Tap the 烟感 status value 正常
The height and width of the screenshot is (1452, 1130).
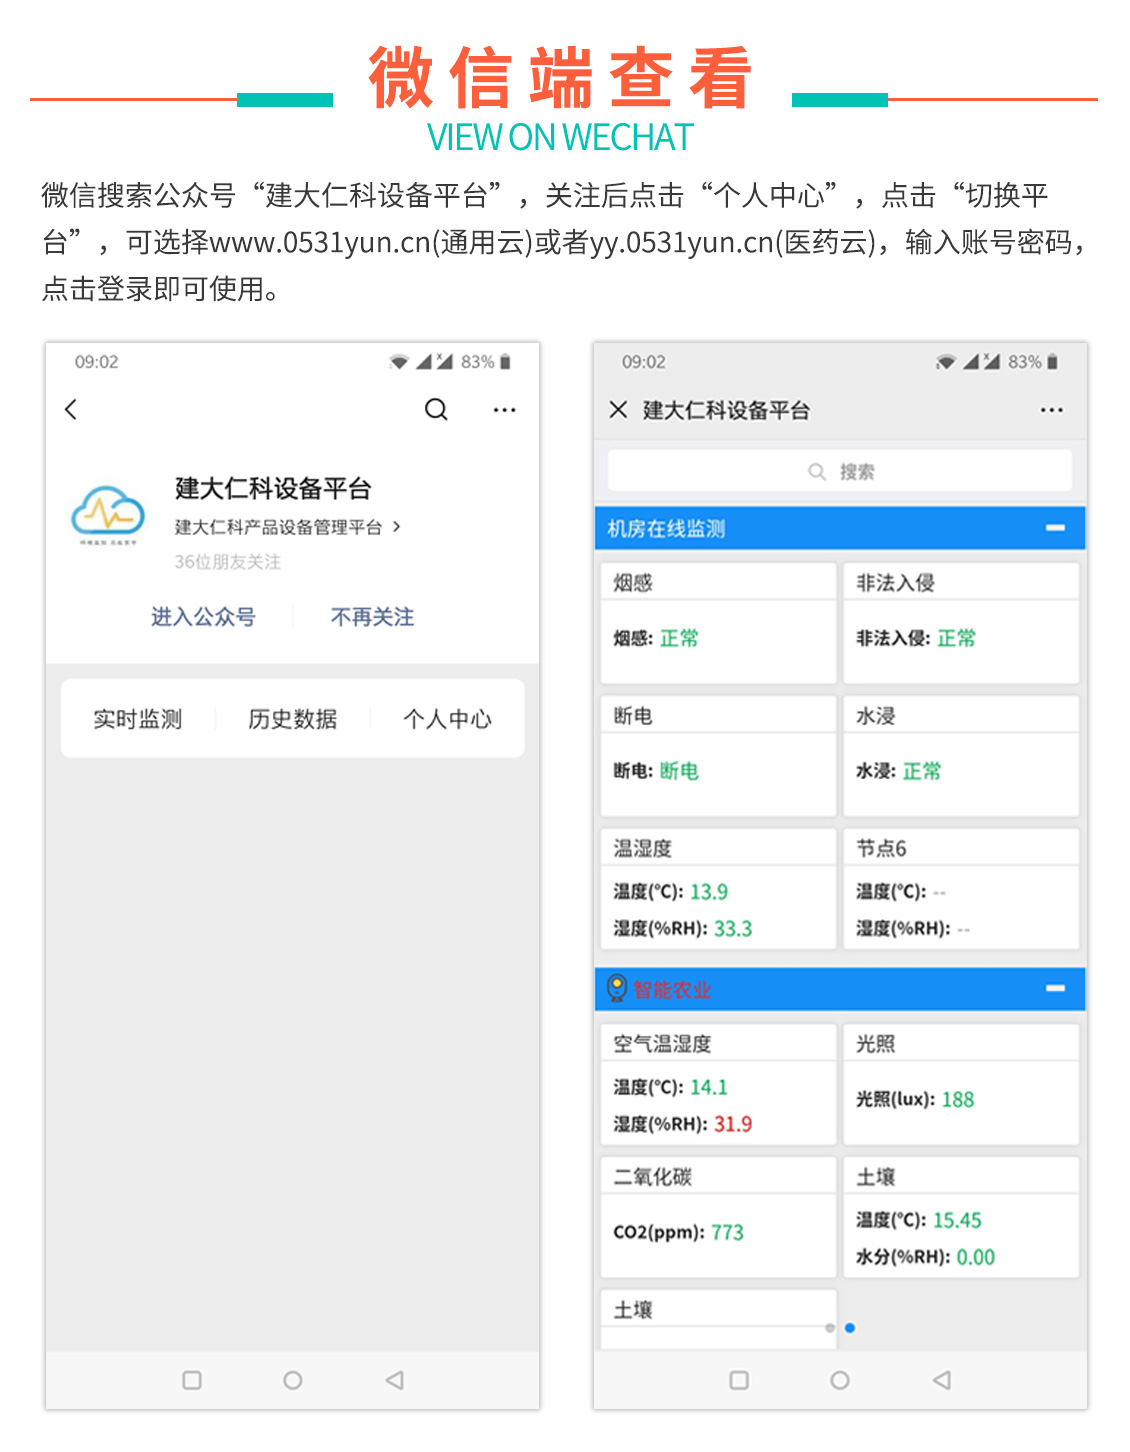click(680, 638)
